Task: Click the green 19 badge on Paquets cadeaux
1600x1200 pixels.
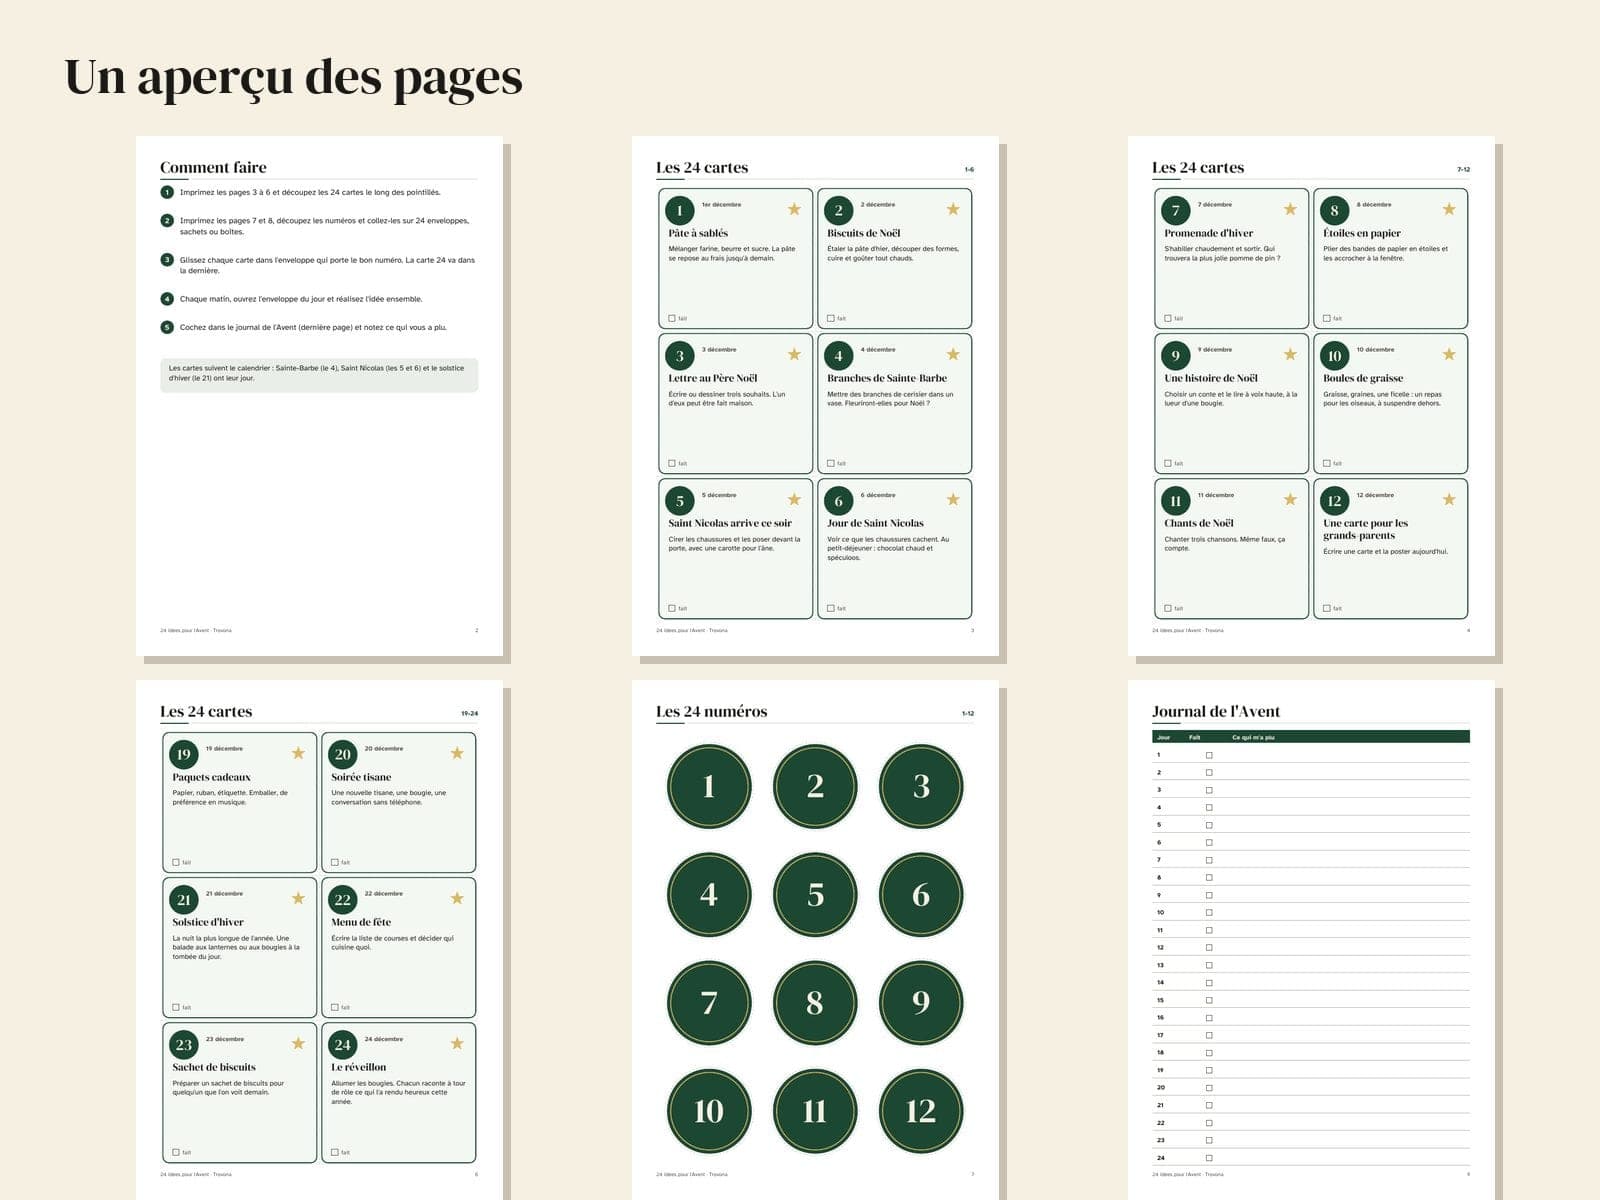Action: (183, 754)
